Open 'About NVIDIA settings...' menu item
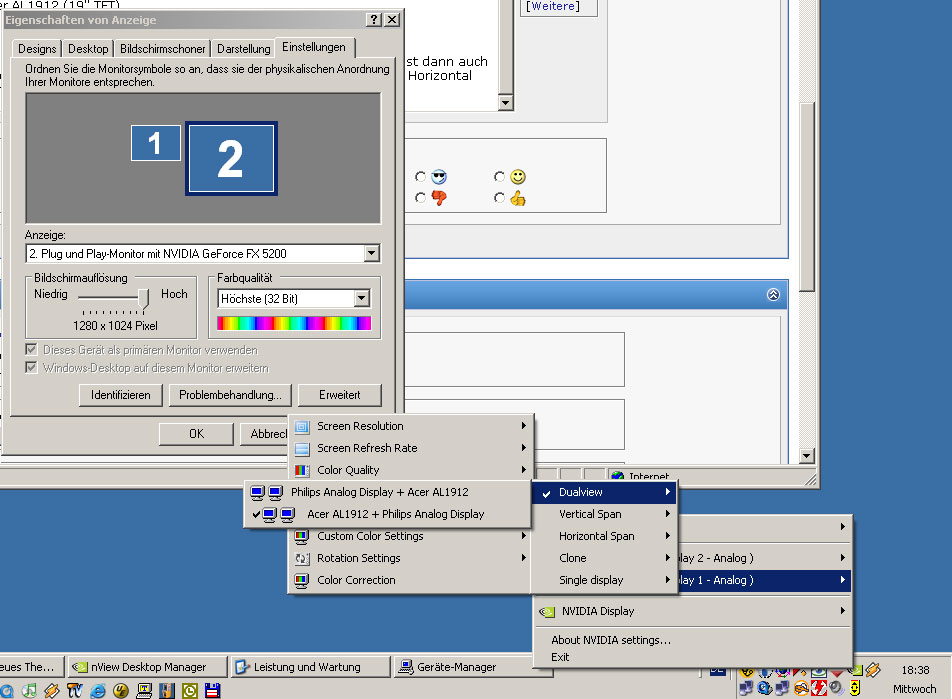This screenshot has height=699, width=952. [611, 640]
